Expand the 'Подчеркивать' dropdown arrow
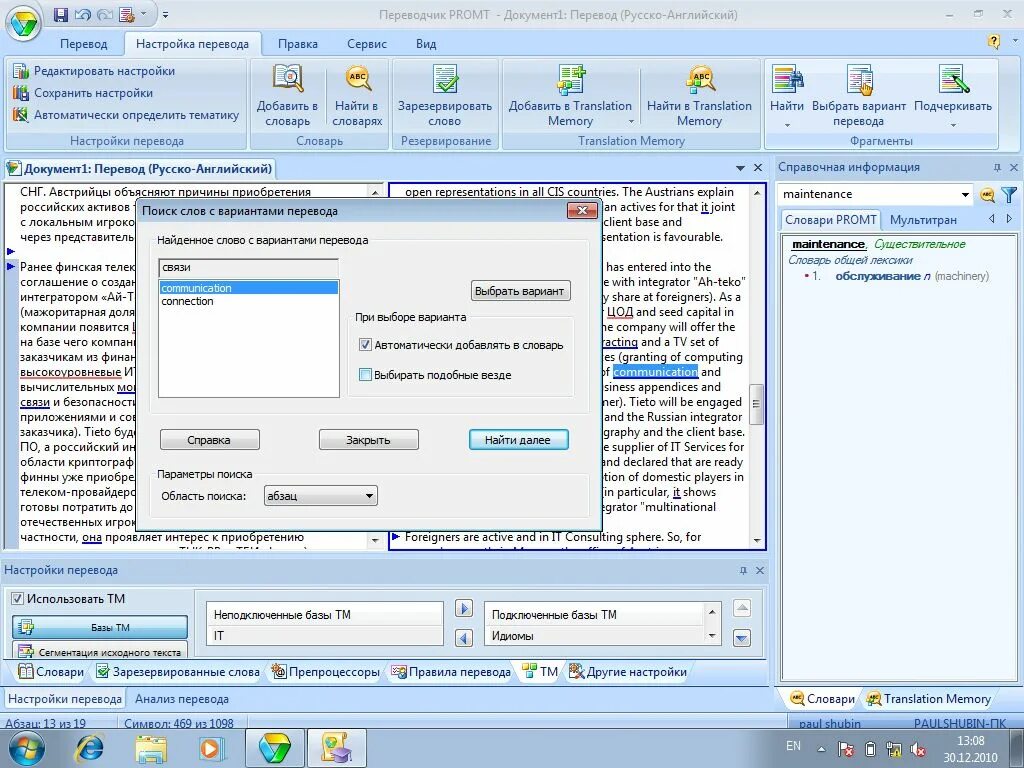1024x768 pixels. 953,125
